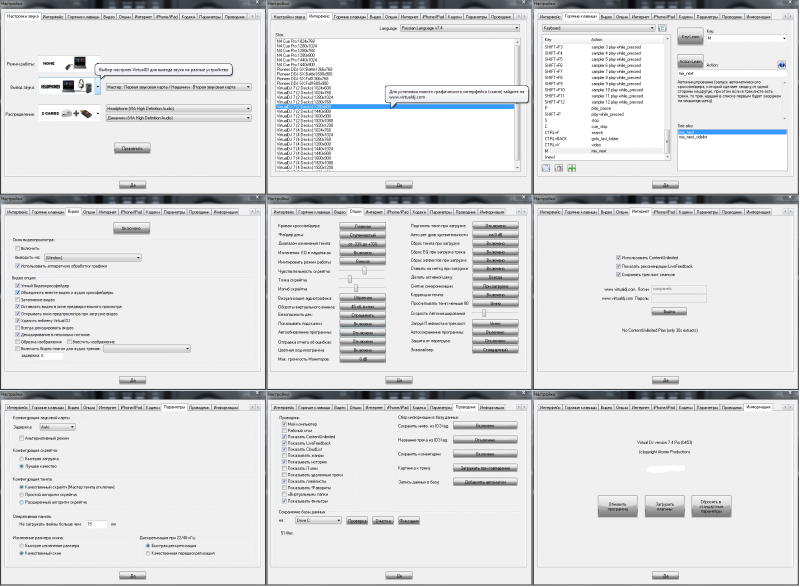800x587 pixels.
Task: Switch to 'Интерфейс' tab in the Internet window
Action: tap(550, 212)
